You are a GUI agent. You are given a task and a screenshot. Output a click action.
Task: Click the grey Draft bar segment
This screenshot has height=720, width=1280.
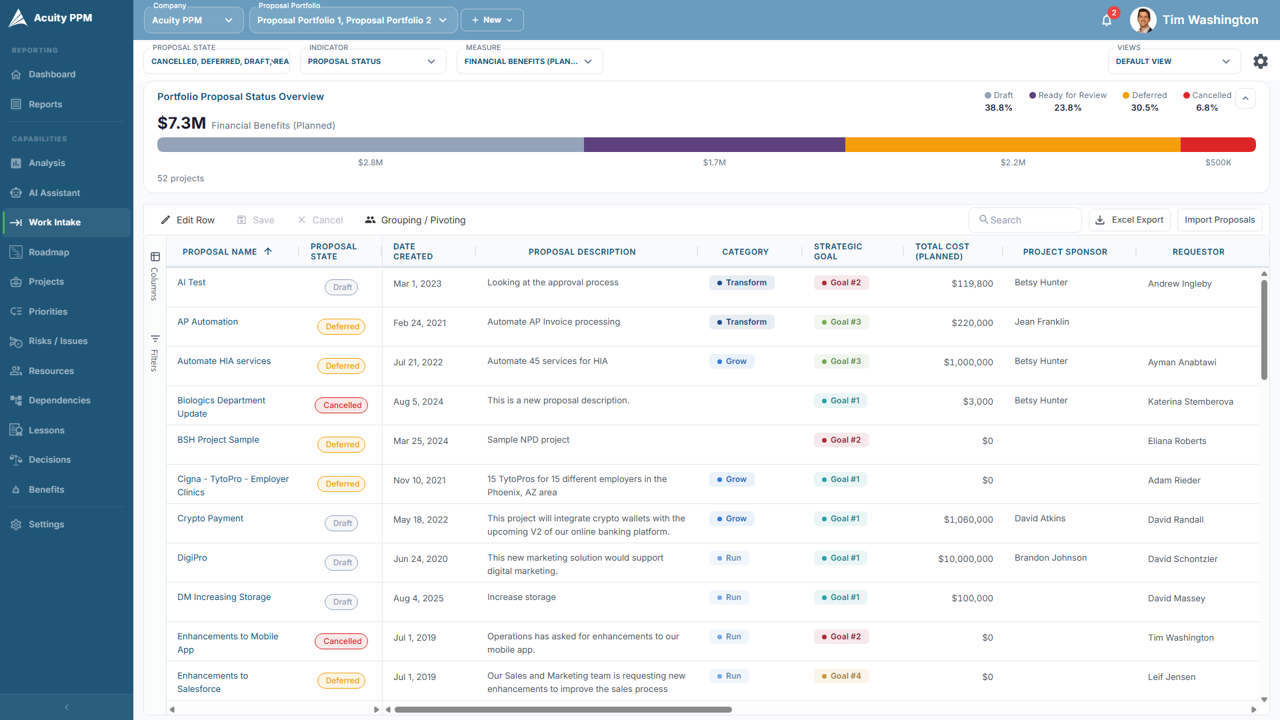coord(370,145)
